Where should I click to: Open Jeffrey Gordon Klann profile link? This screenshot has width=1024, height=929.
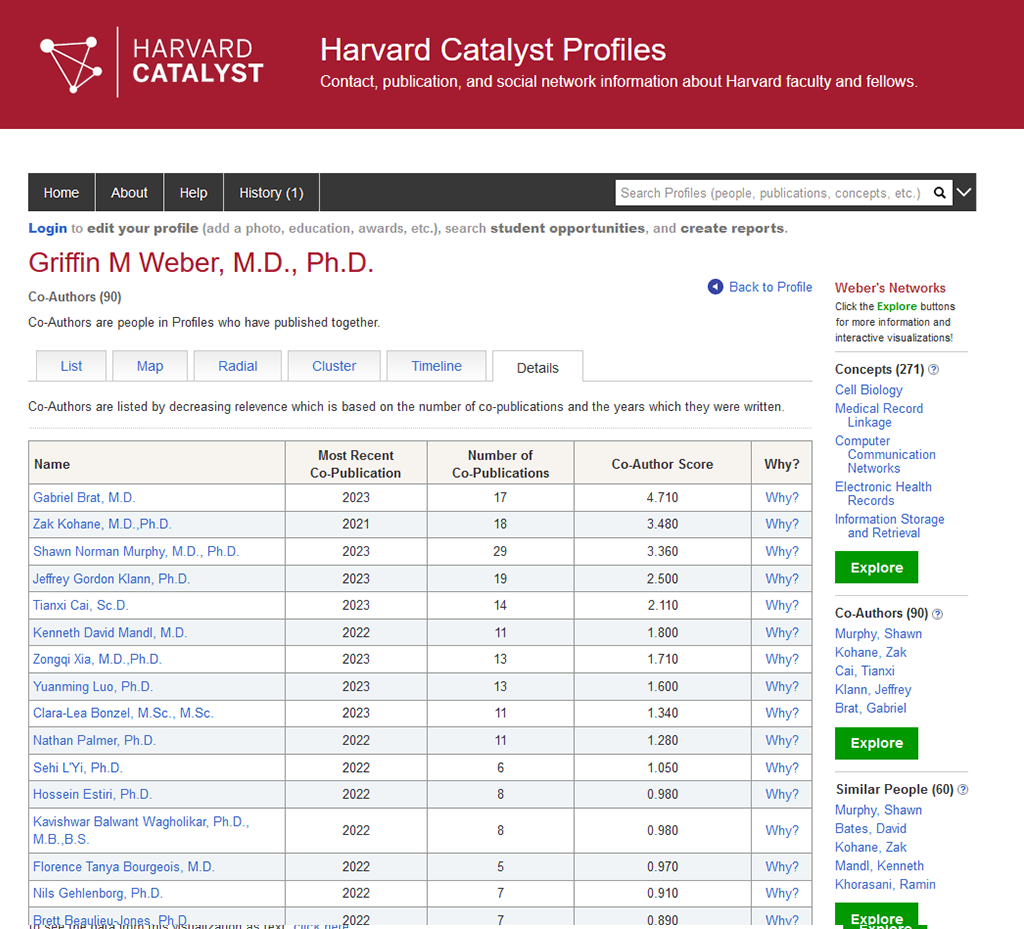[112, 579]
